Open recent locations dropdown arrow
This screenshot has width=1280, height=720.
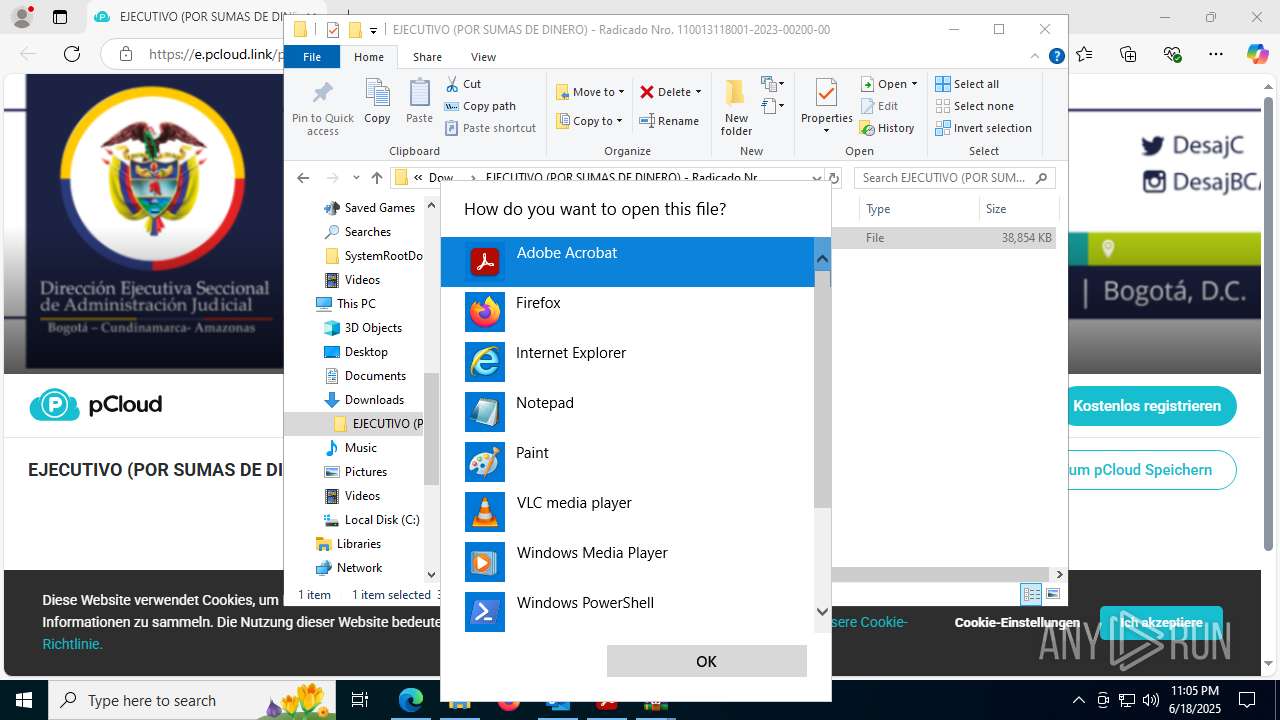[x=356, y=178]
